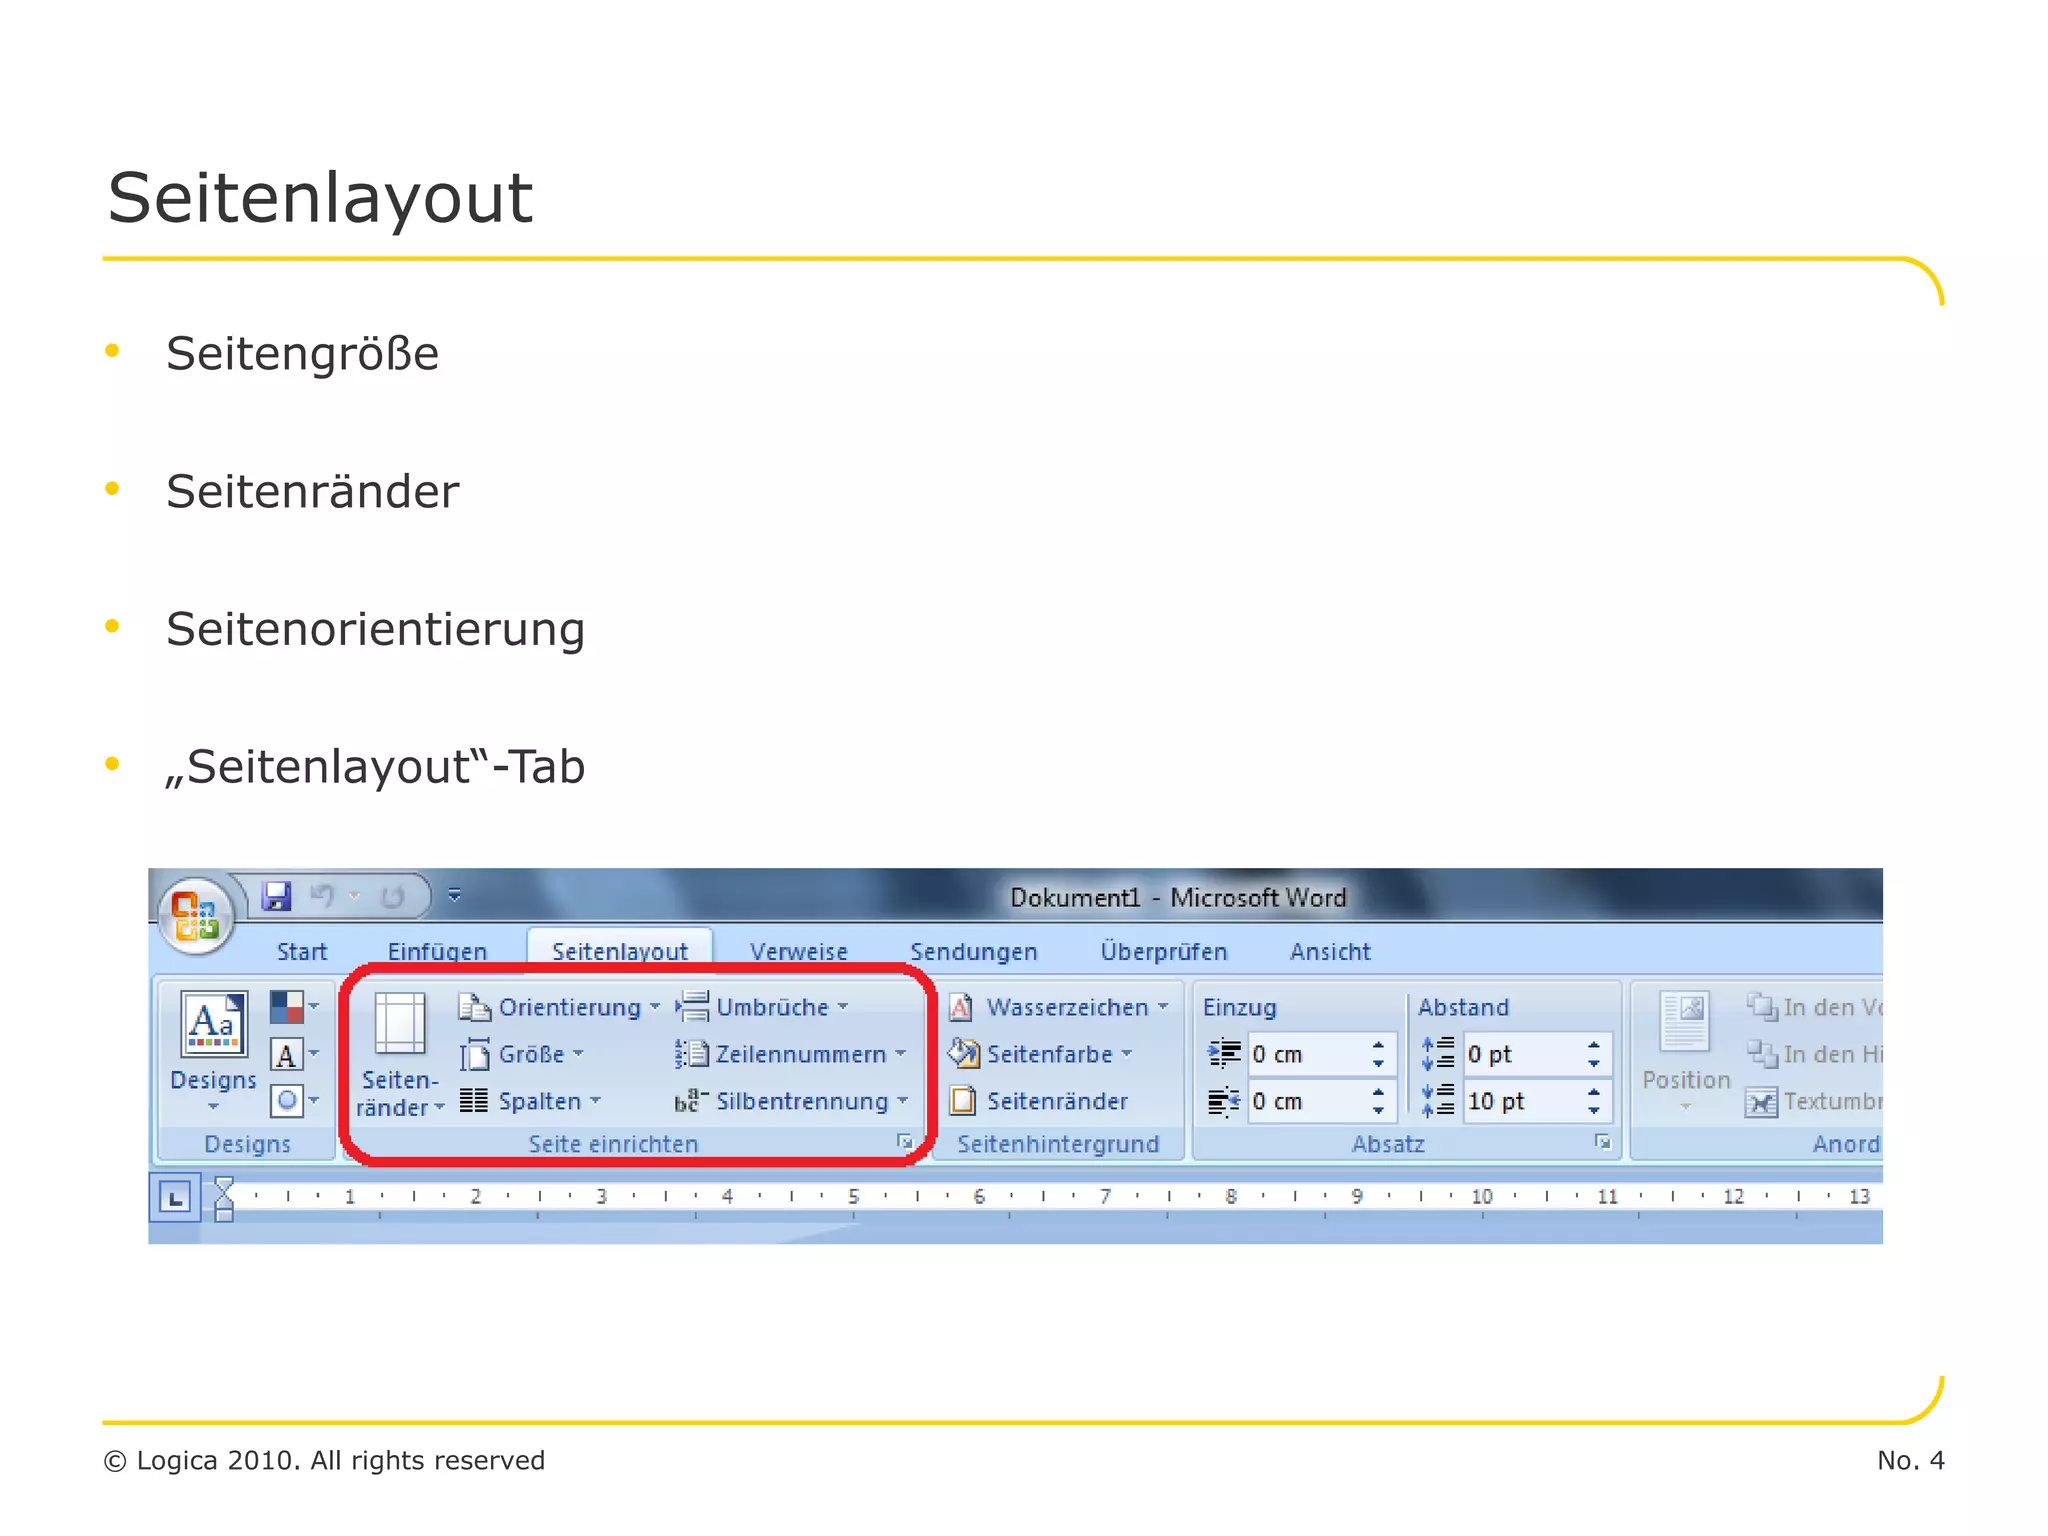Image resolution: width=2048 pixels, height=1536 pixels.
Task: Click the Office button orb
Action: pos(196,916)
